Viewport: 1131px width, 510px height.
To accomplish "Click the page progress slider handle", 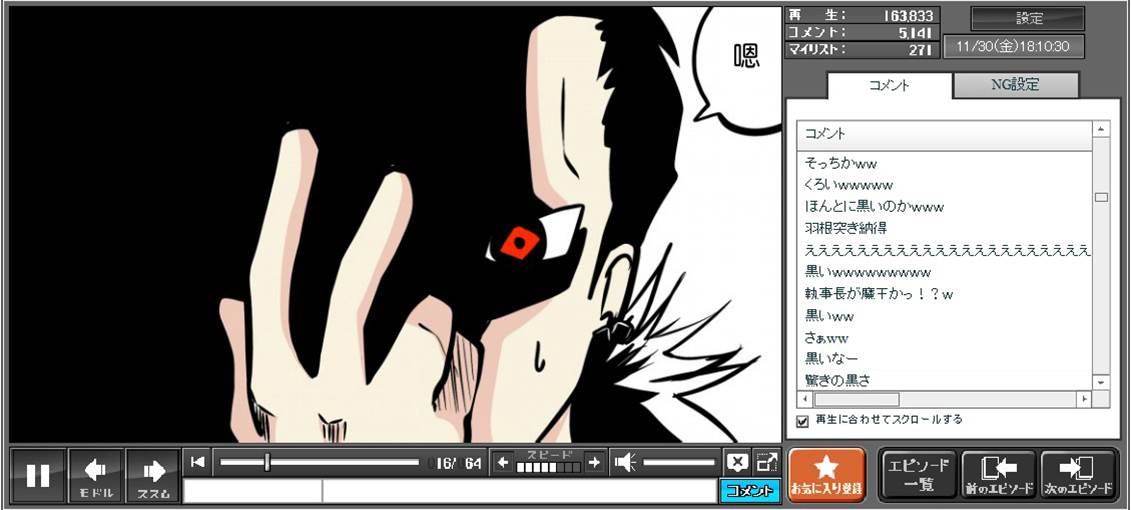I will (267, 462).
